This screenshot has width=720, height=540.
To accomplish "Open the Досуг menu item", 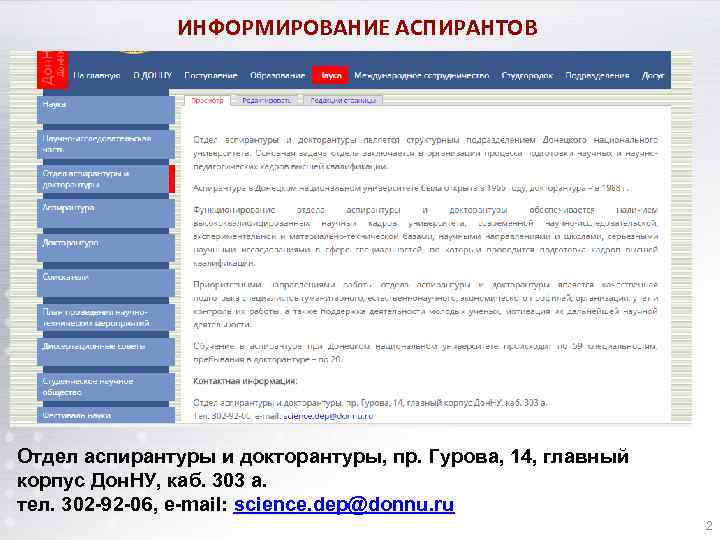I will point(652,75).
